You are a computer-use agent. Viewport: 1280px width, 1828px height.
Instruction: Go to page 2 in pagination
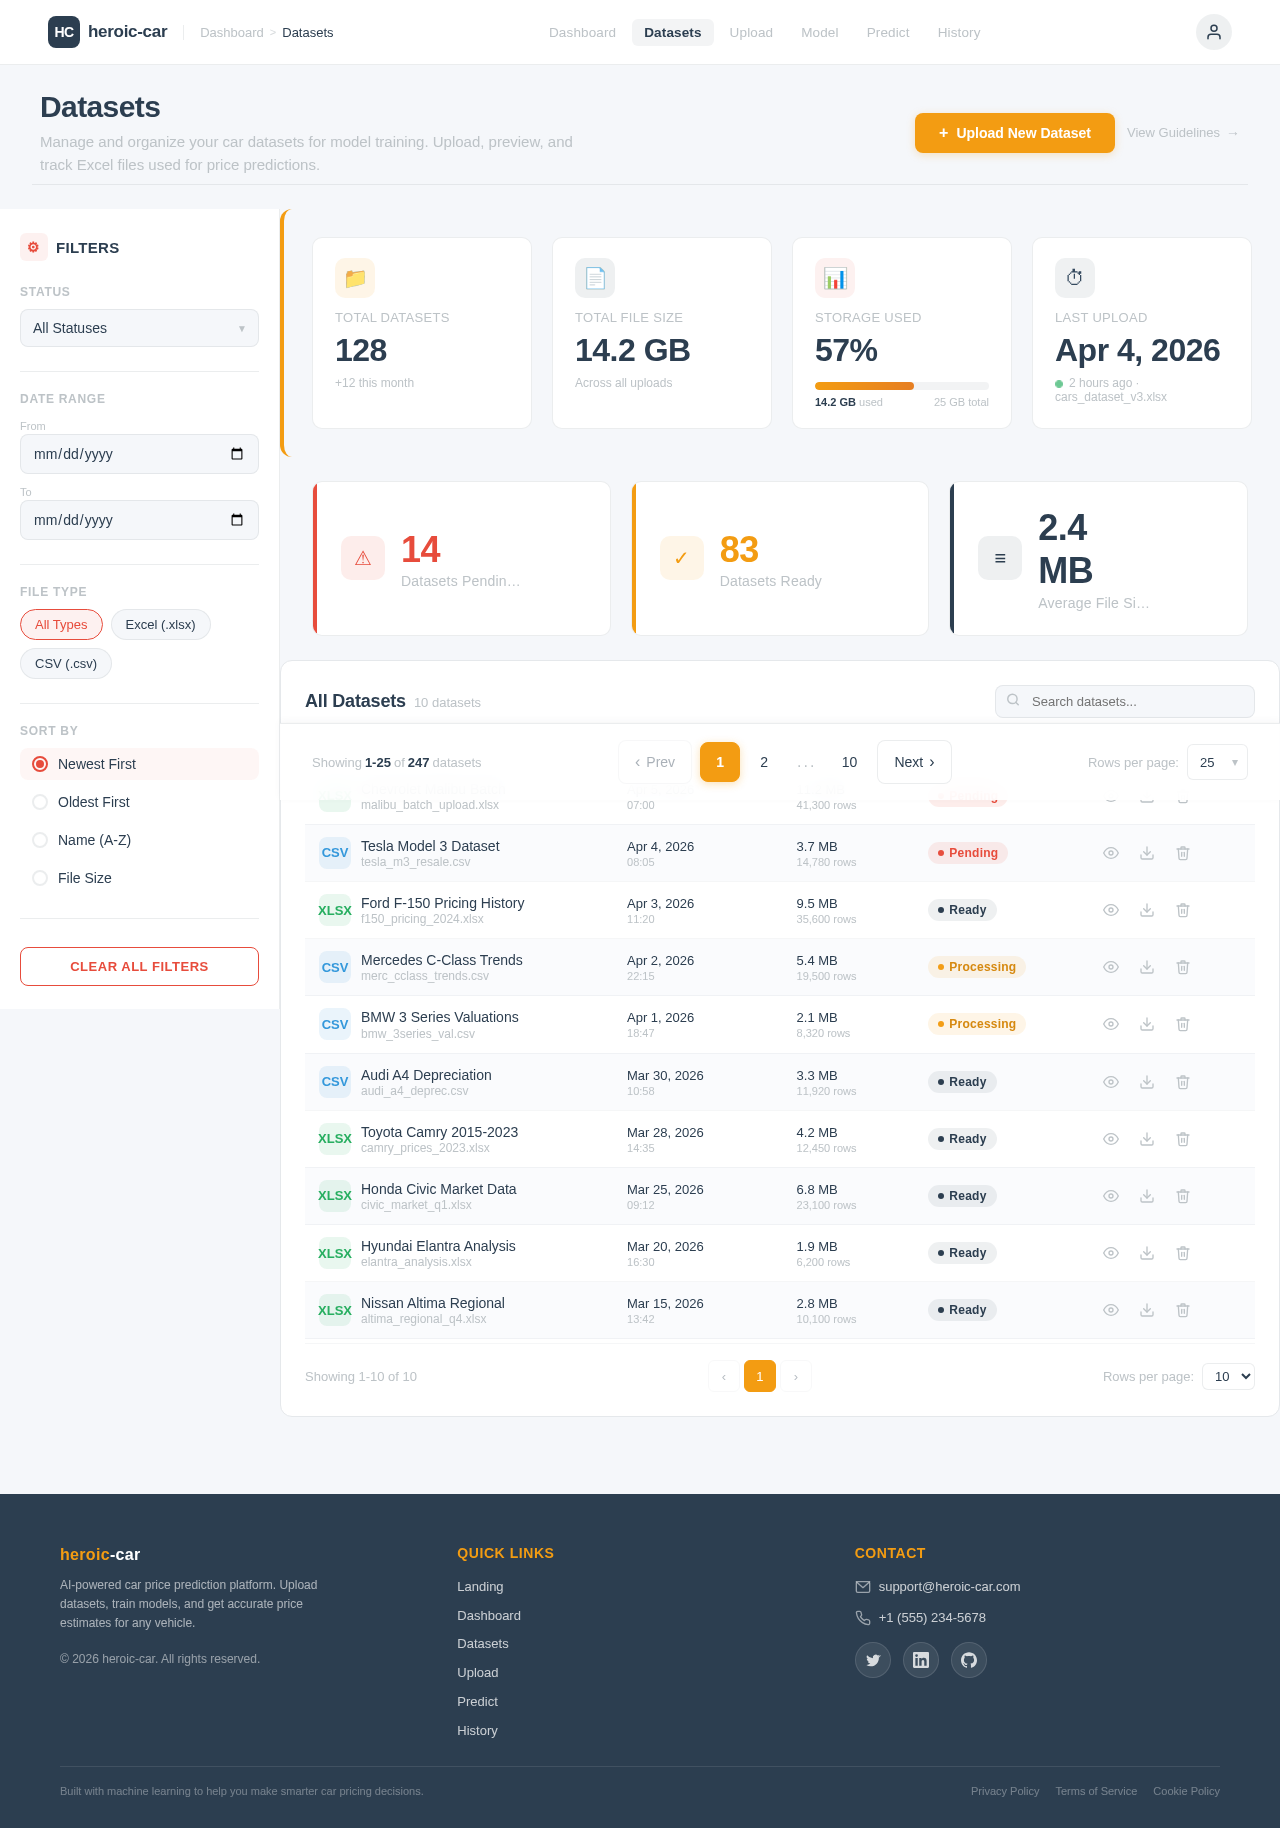point(764,762)
